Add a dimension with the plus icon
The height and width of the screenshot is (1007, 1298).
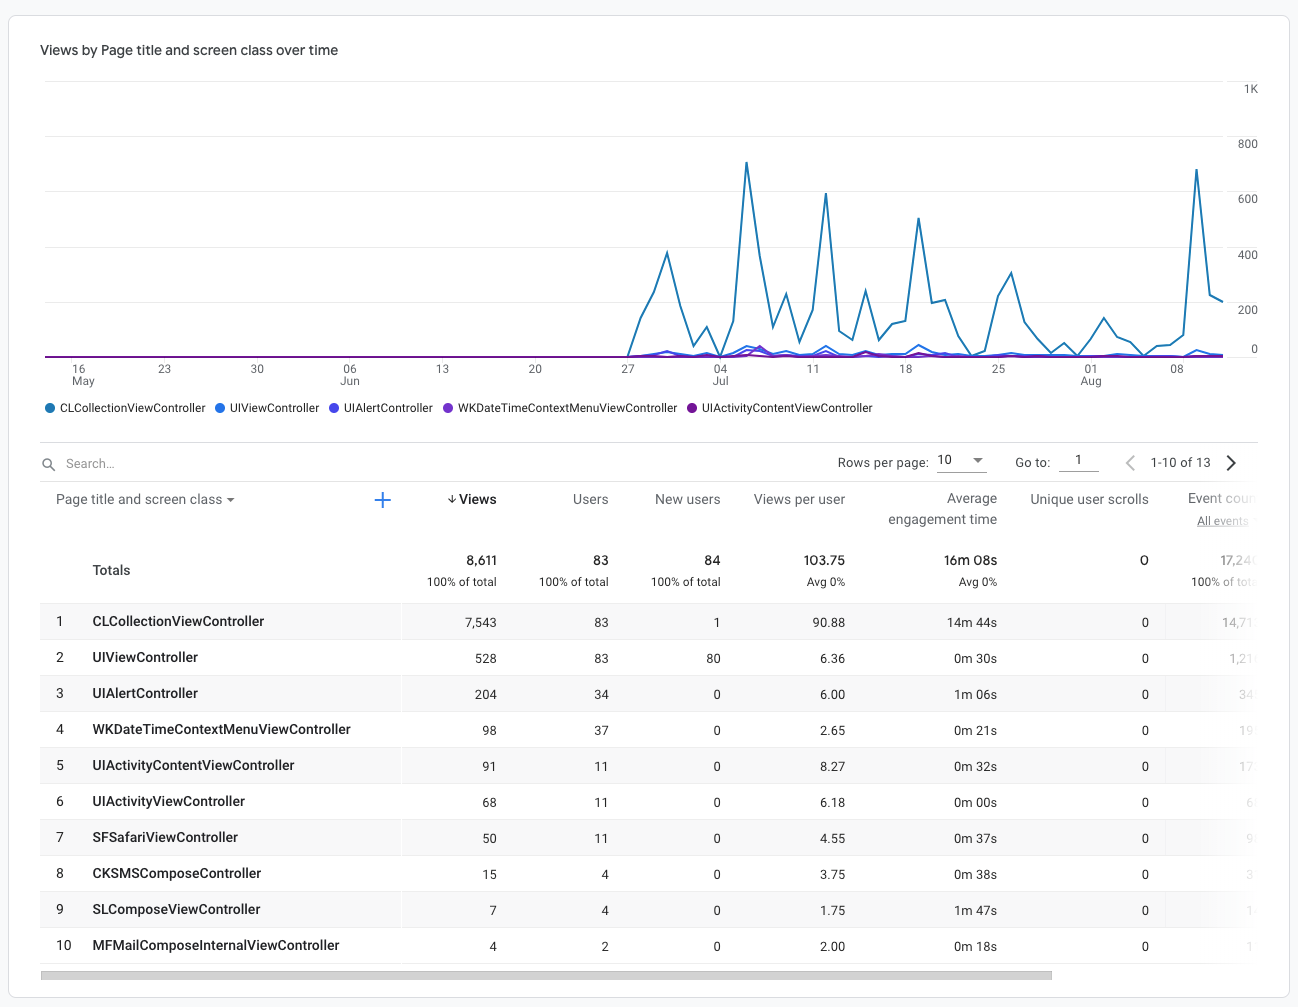click(382, 500)
